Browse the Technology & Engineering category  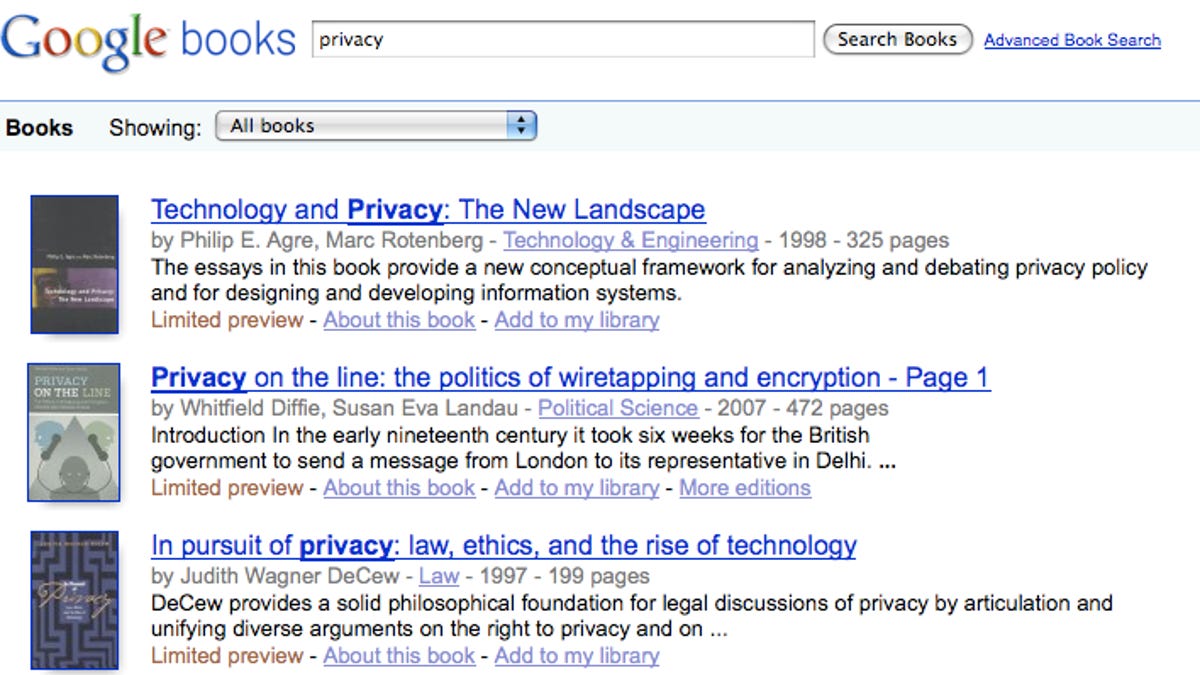(630, 240)
